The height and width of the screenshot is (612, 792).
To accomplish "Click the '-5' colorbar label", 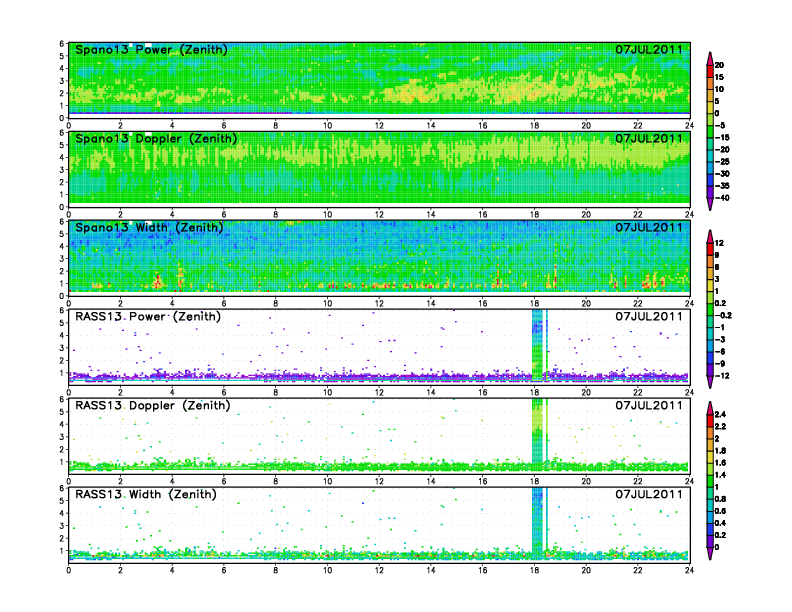I will coord(720,125).
